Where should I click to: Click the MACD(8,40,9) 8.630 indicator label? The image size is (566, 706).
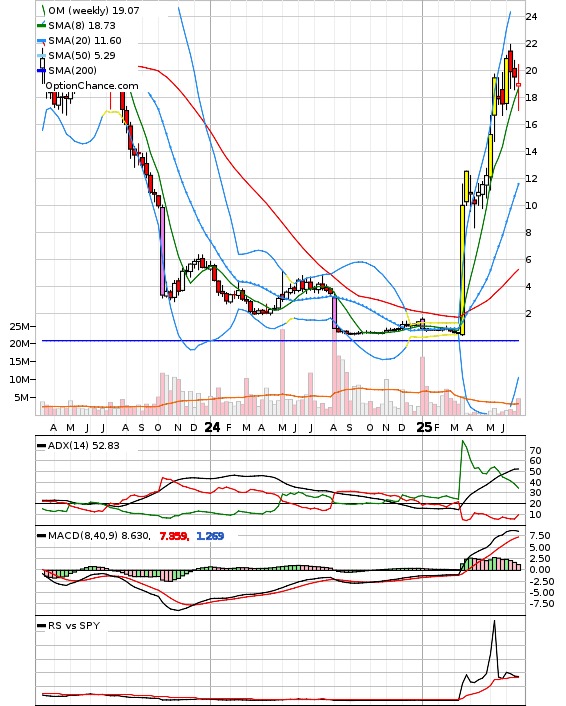tap(99, 536)
